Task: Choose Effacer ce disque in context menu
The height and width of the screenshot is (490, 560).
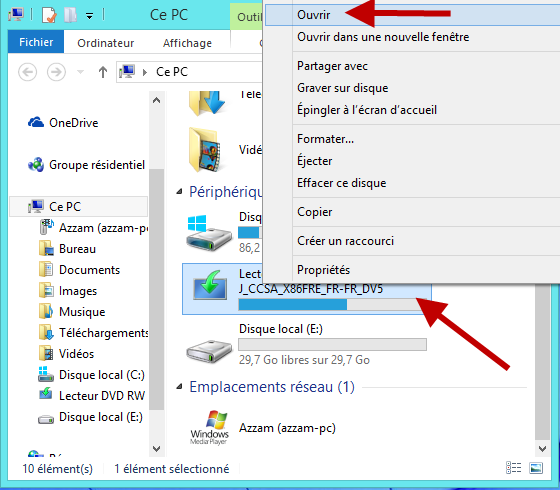Action: (342, 183)
